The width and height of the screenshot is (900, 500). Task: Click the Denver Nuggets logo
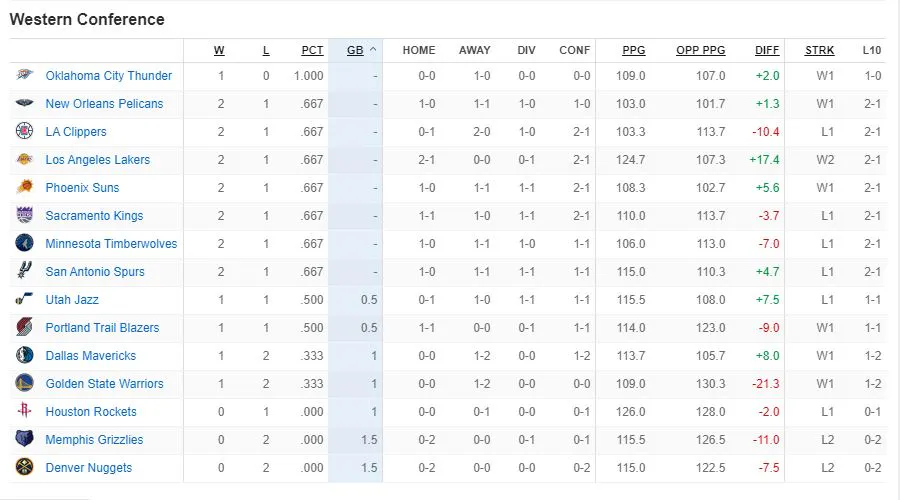click(x=25, y=467)
